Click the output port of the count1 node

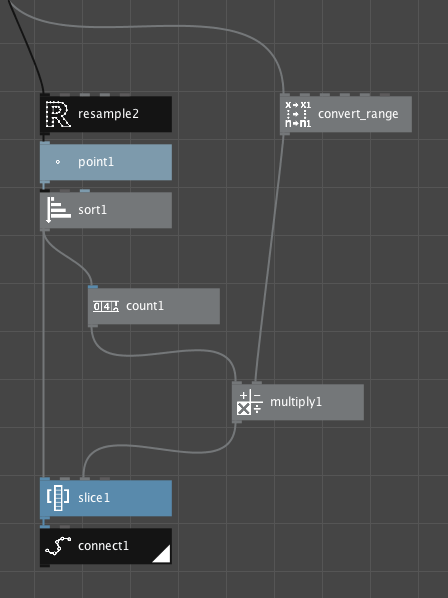pos(93,326)
